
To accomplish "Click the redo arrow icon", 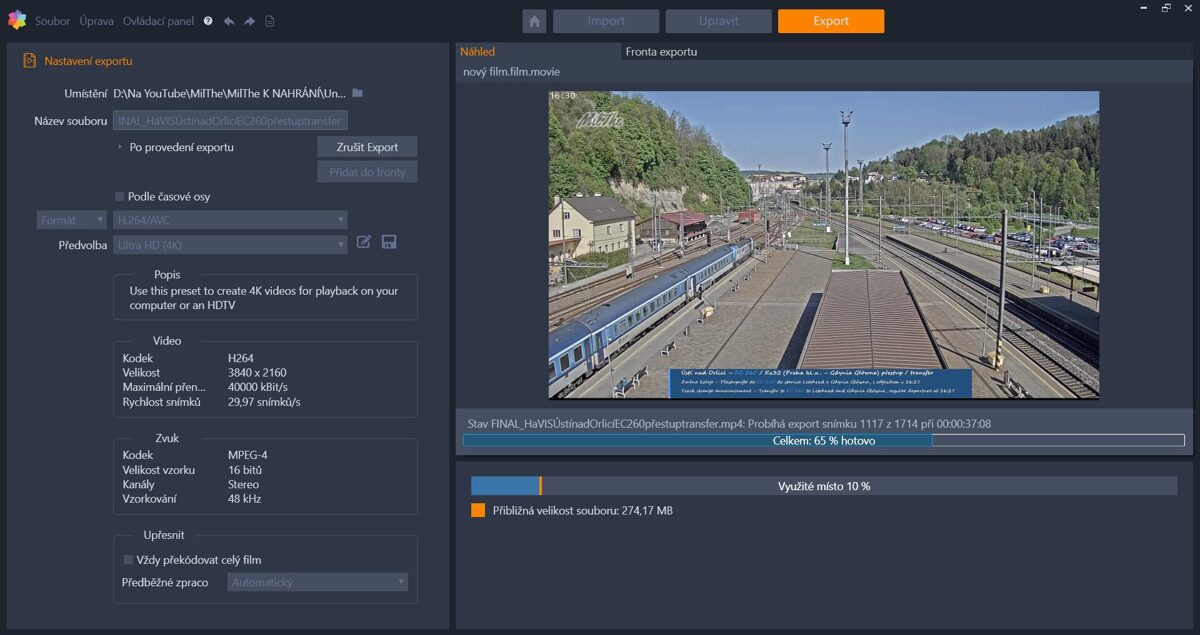I will (x=249, y=21).
